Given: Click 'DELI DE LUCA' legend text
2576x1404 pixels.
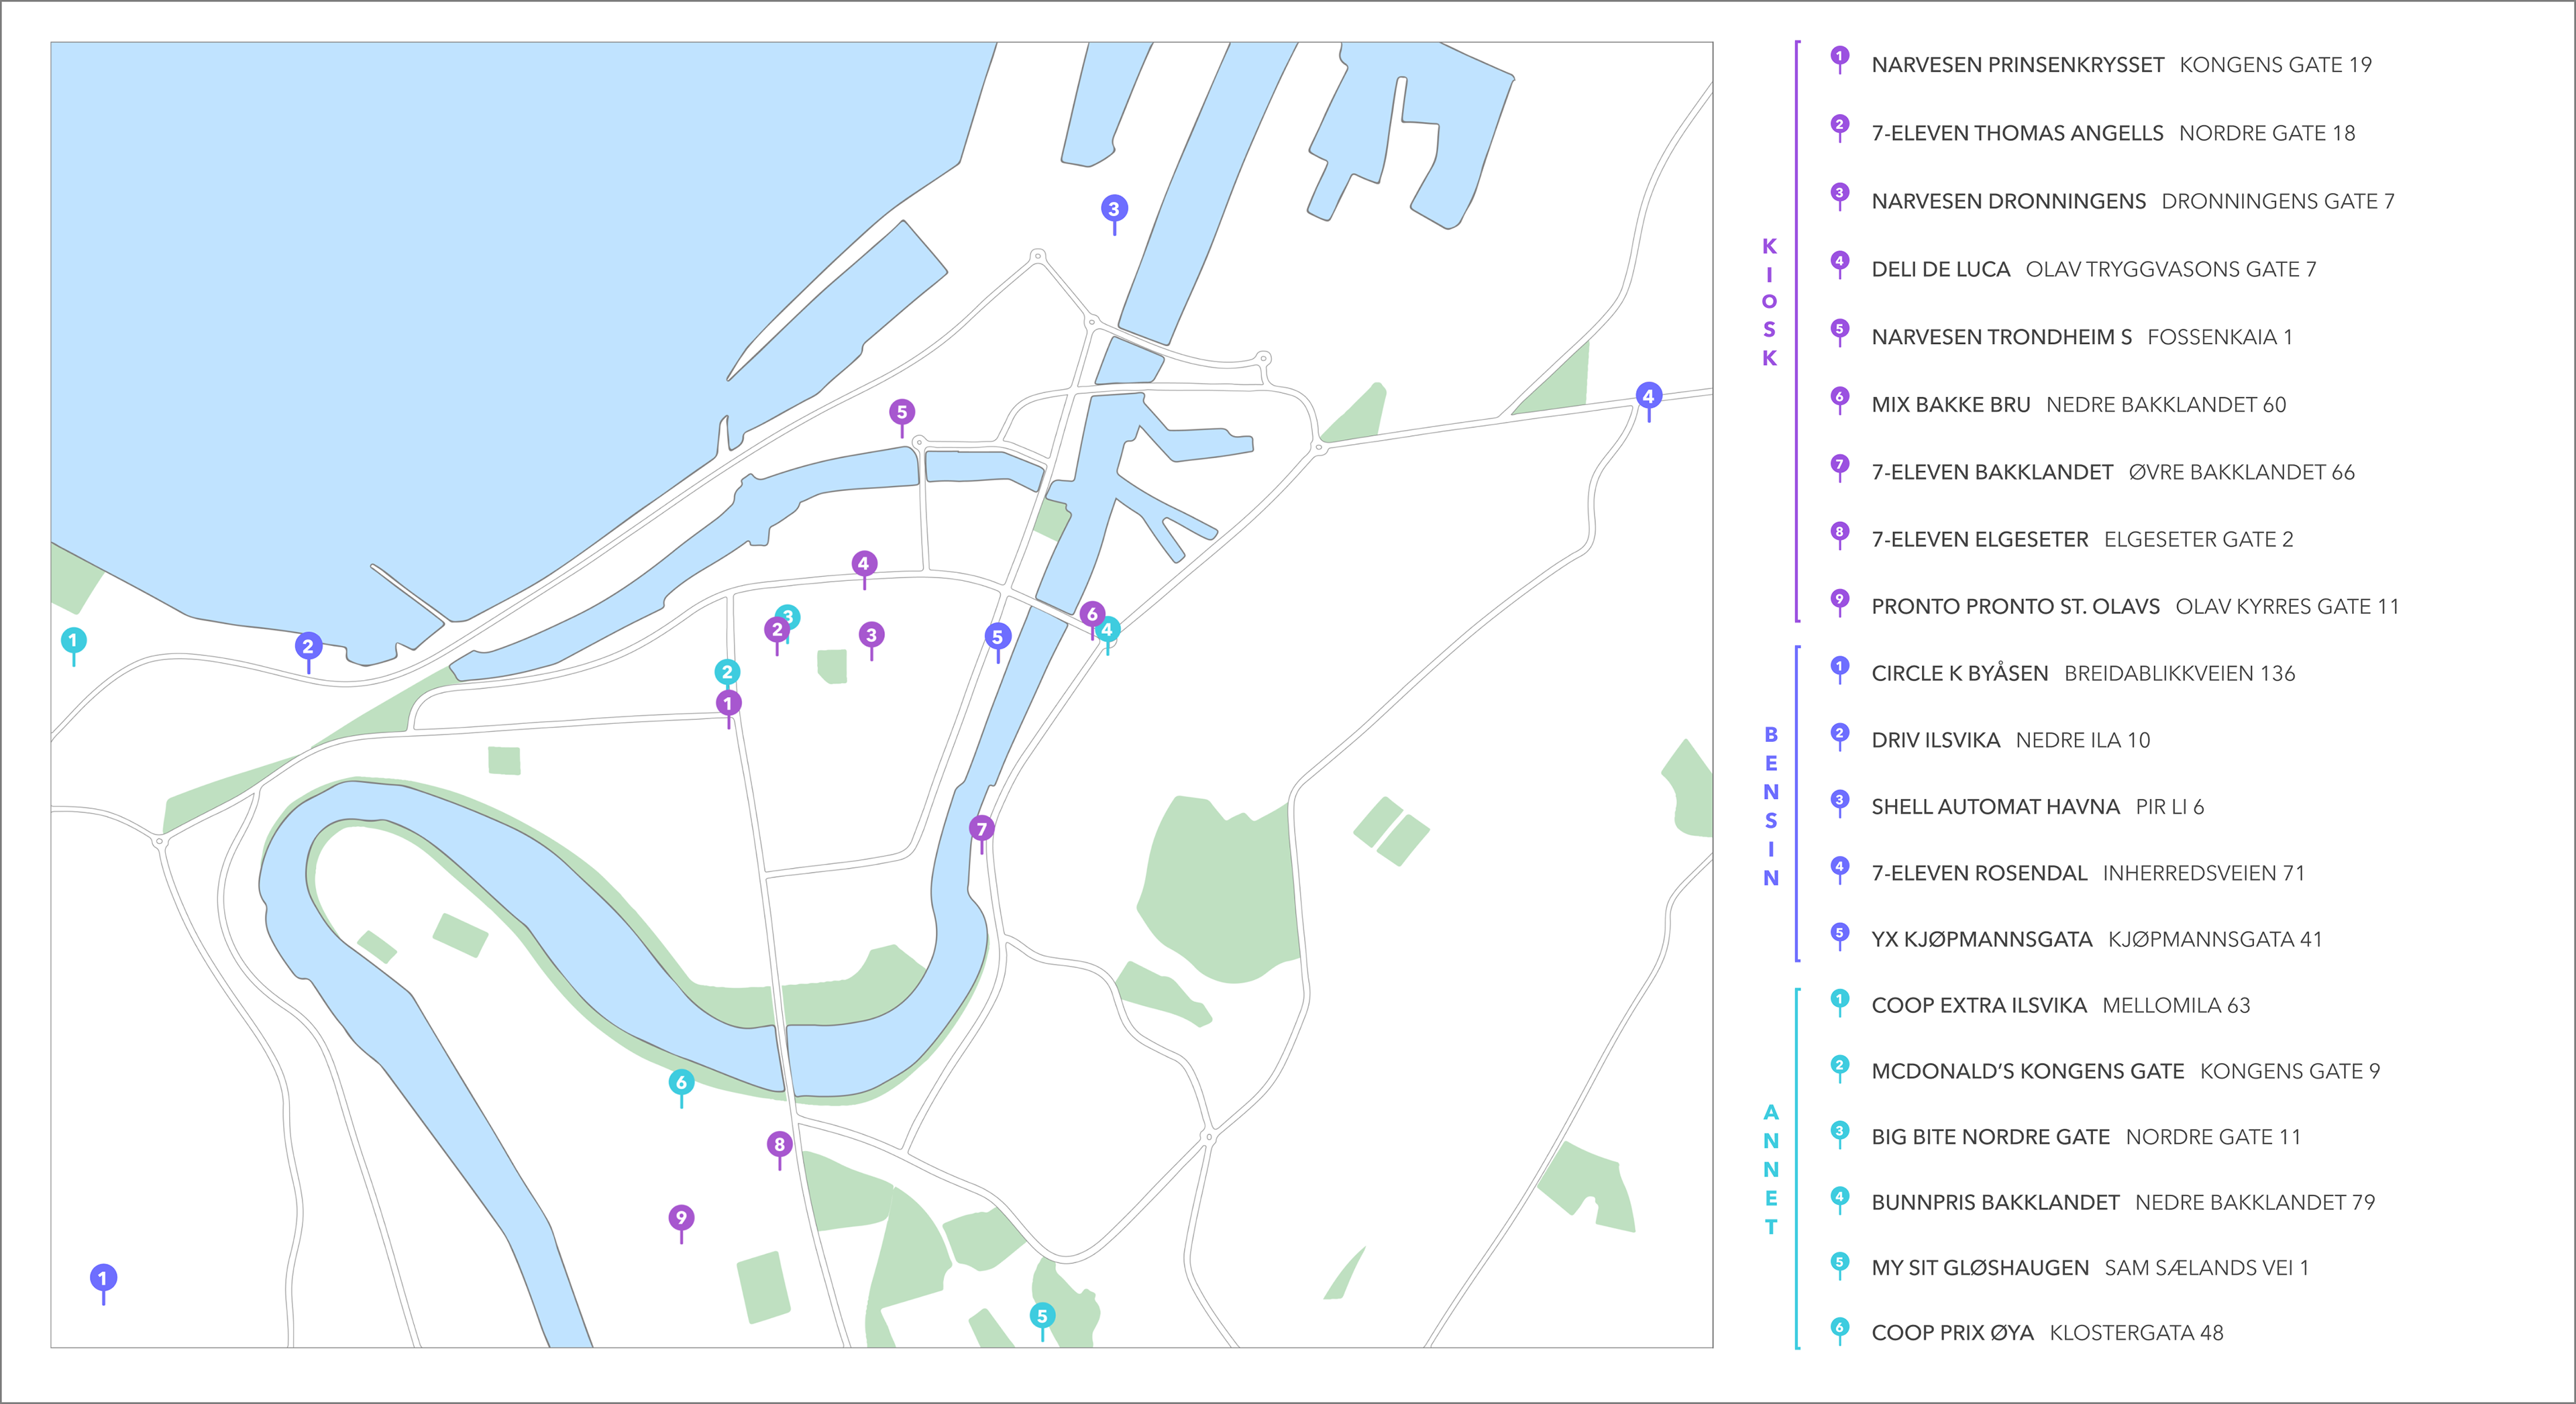Looking at the screenshot, I should (x=1940, y=269).
